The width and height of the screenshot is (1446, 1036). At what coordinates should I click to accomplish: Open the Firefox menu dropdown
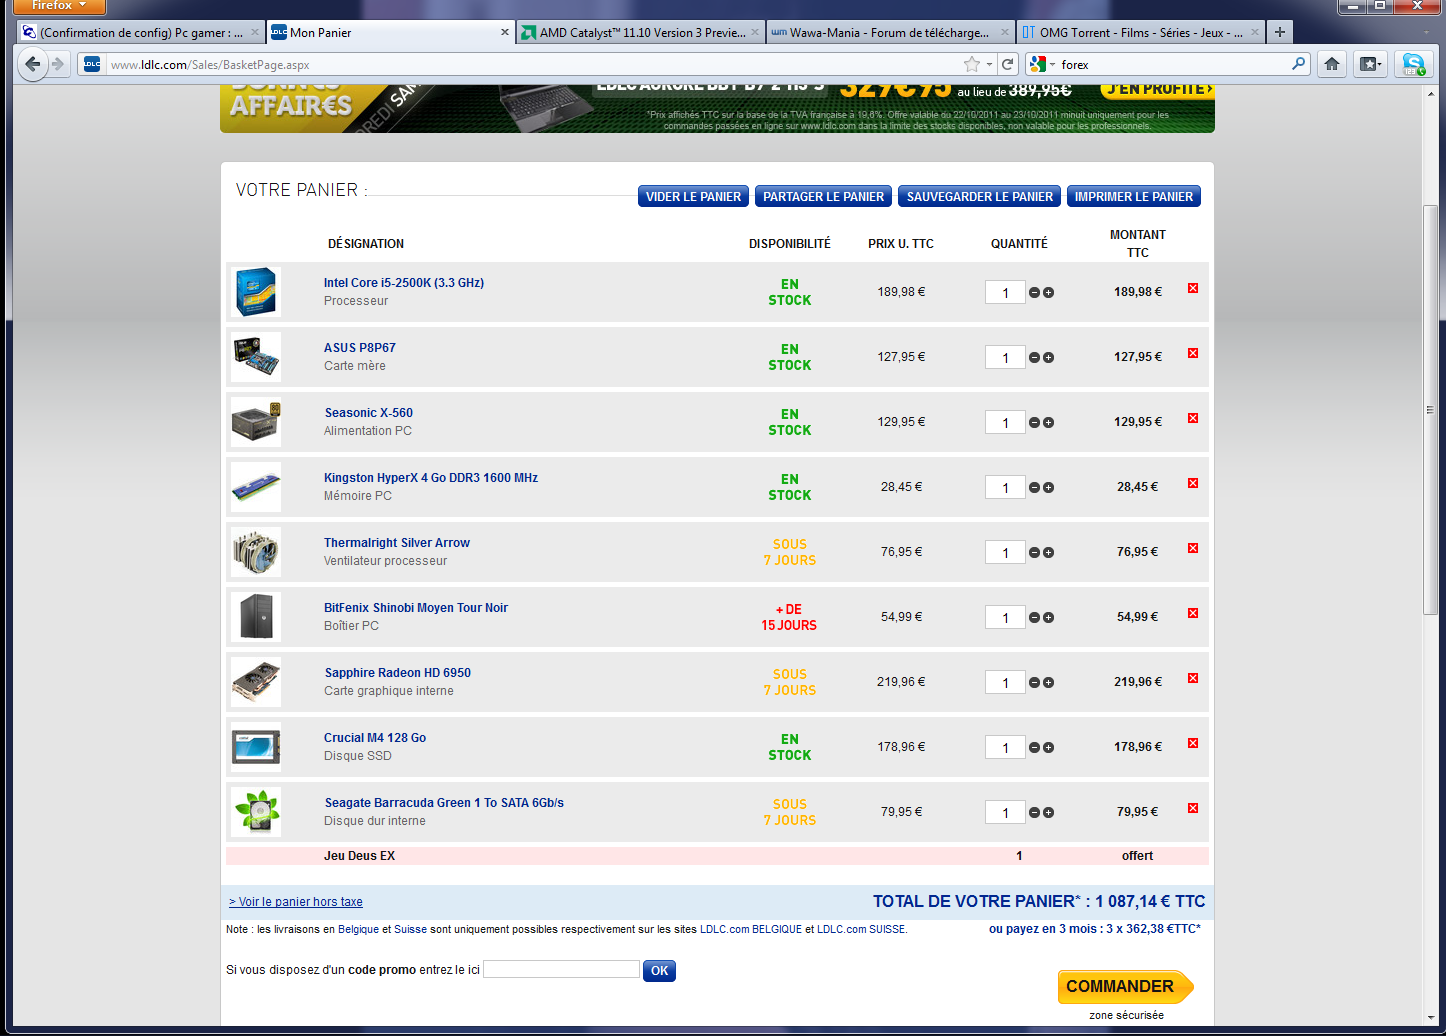pyautogui.click(x=58, y=6)
